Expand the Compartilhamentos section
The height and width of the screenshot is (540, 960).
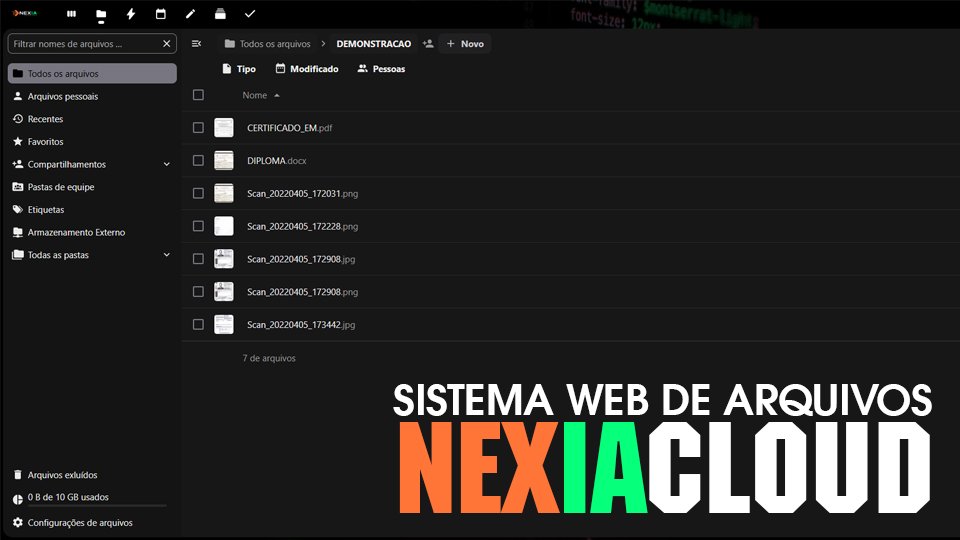pyautogui.click(x=166, y=164)
